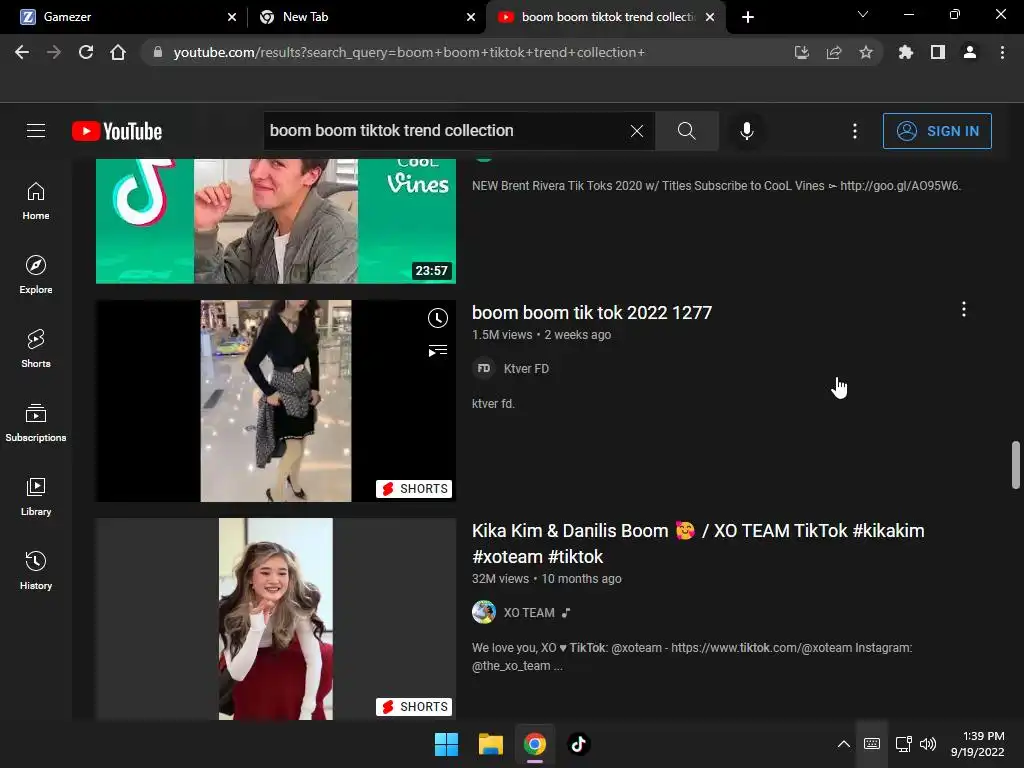Open Library in the sidebar
Image resolution: width=1024 pixels, height=768 pixels.
(36, 496)
